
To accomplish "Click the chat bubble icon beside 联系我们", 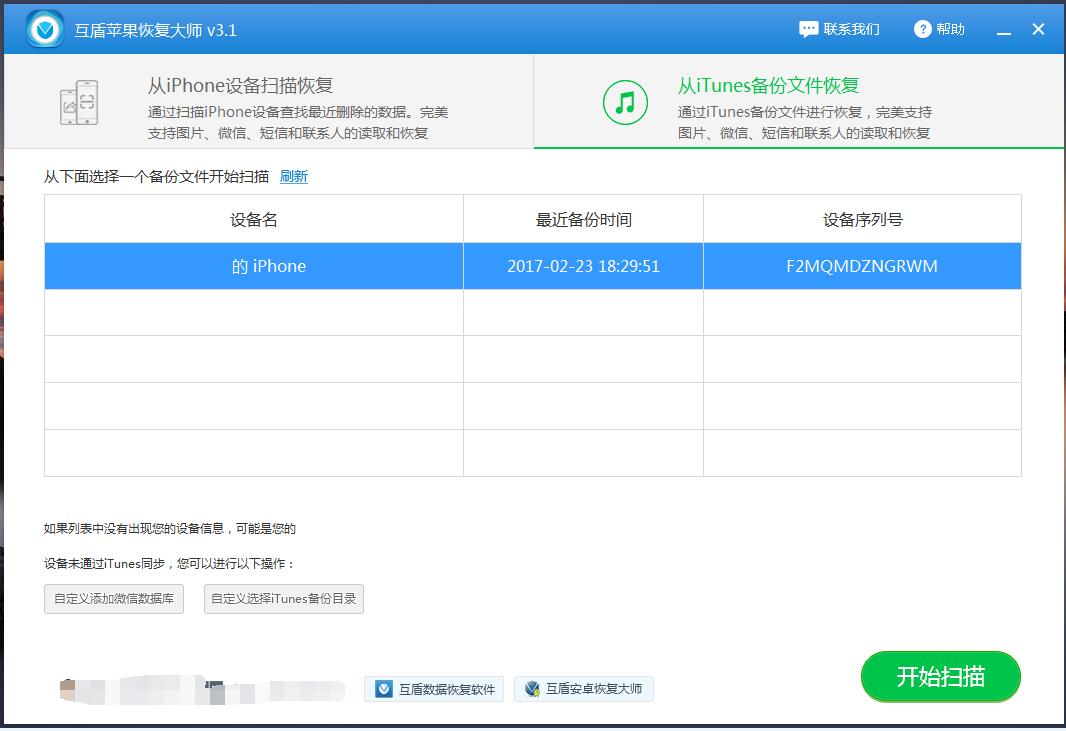I will tap(807, 29).
